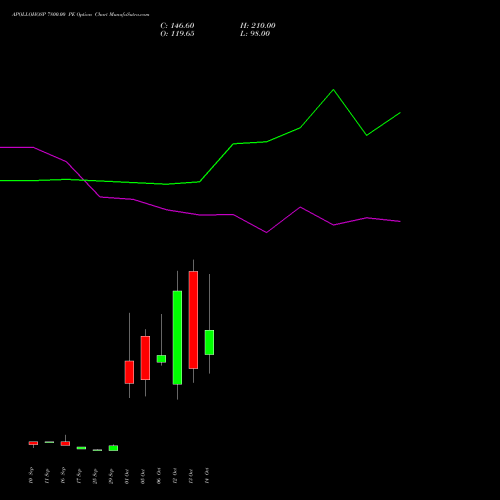Select the tallest red candlestick body

click(x=193, y=320)
